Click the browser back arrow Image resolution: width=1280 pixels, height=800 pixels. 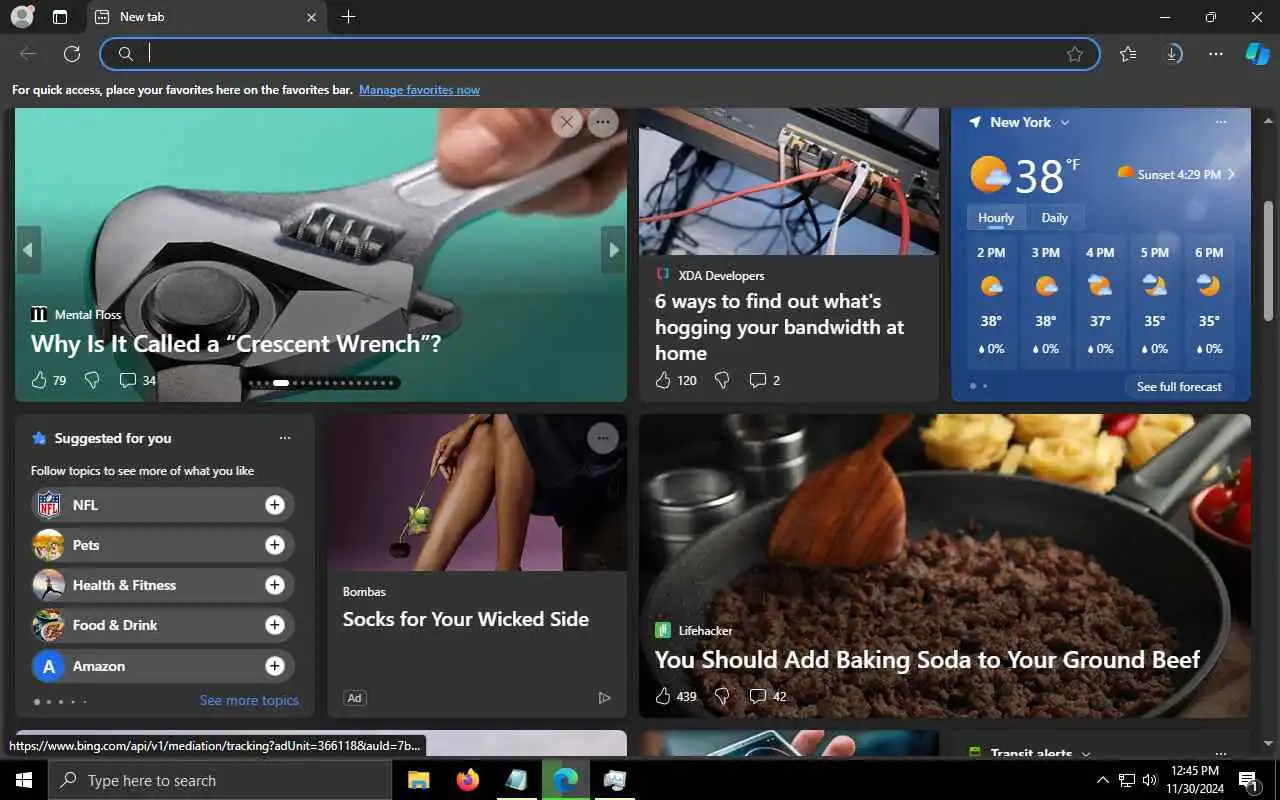point(28,54)
